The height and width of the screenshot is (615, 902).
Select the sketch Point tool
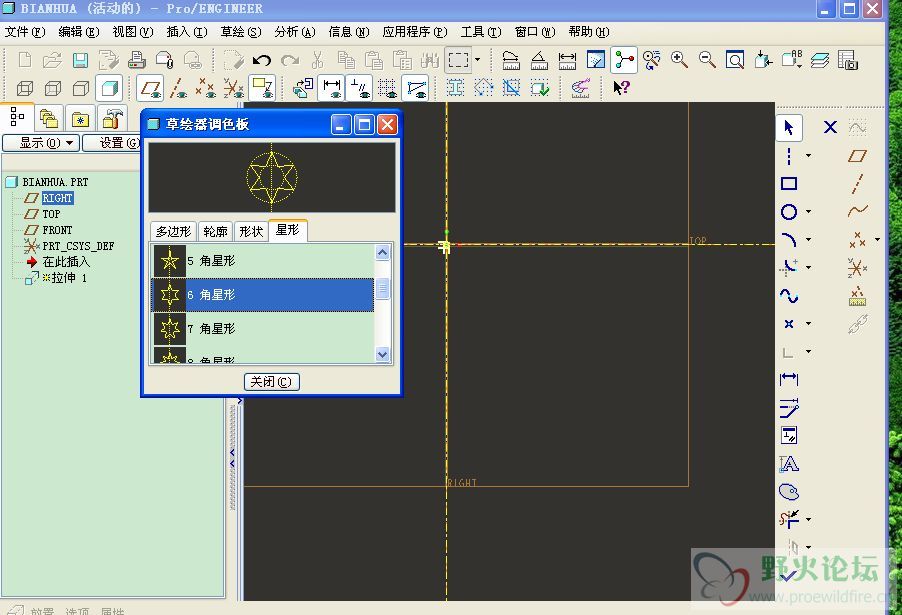coord(789,324)
